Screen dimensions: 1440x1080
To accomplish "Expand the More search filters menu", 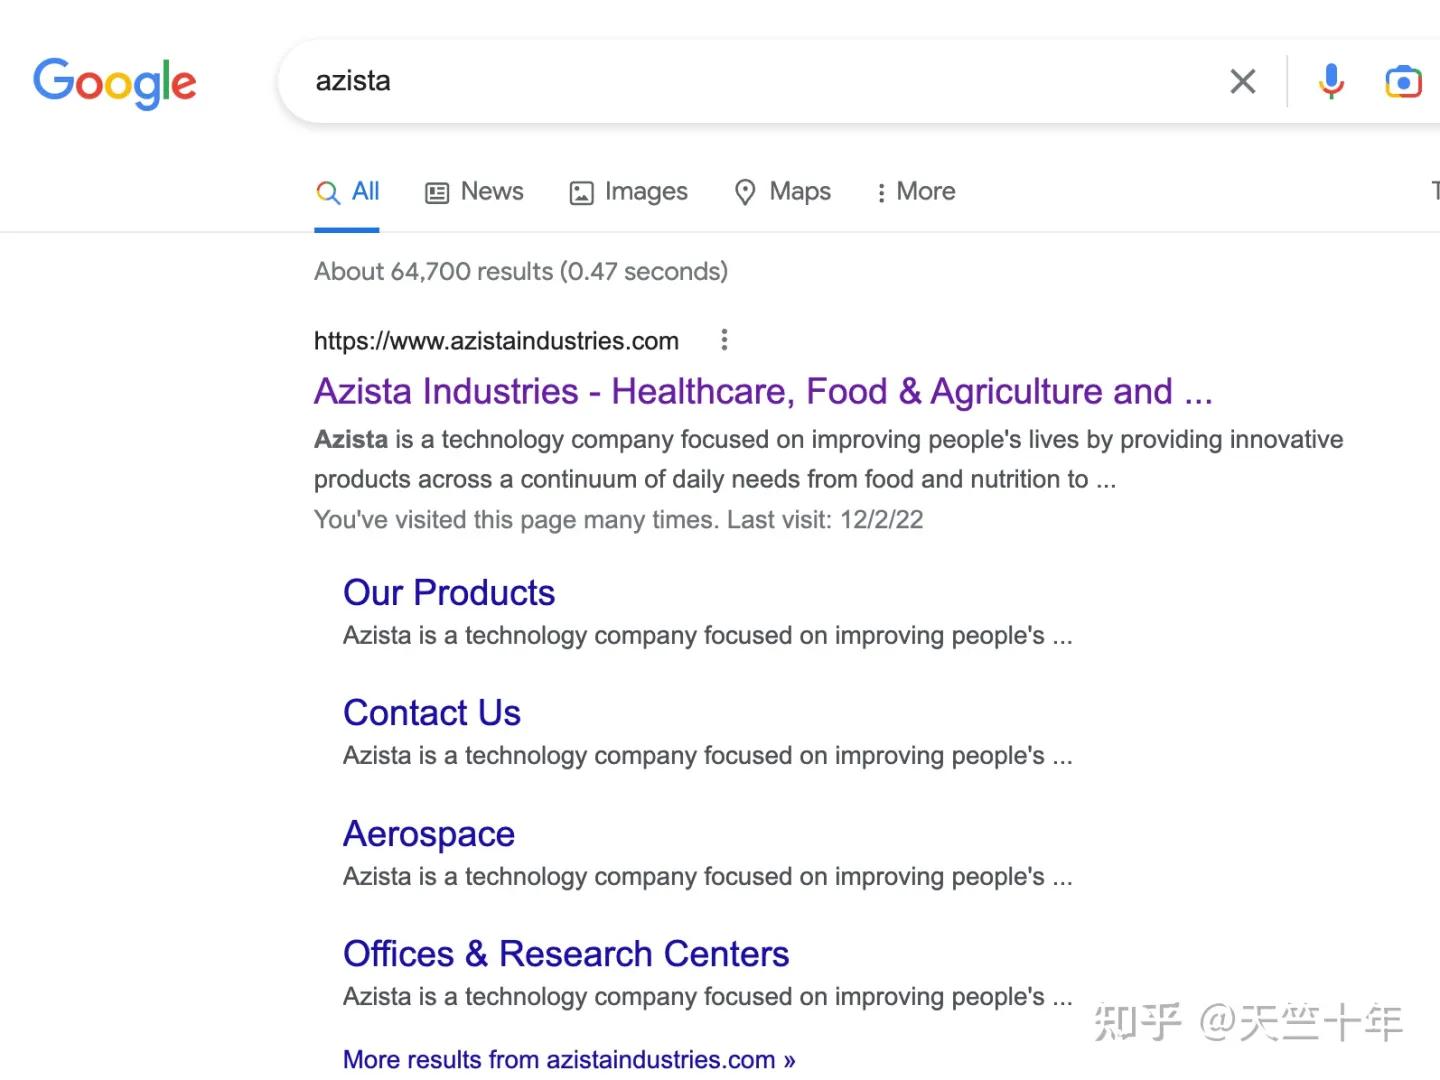I will tap(915, 192).
